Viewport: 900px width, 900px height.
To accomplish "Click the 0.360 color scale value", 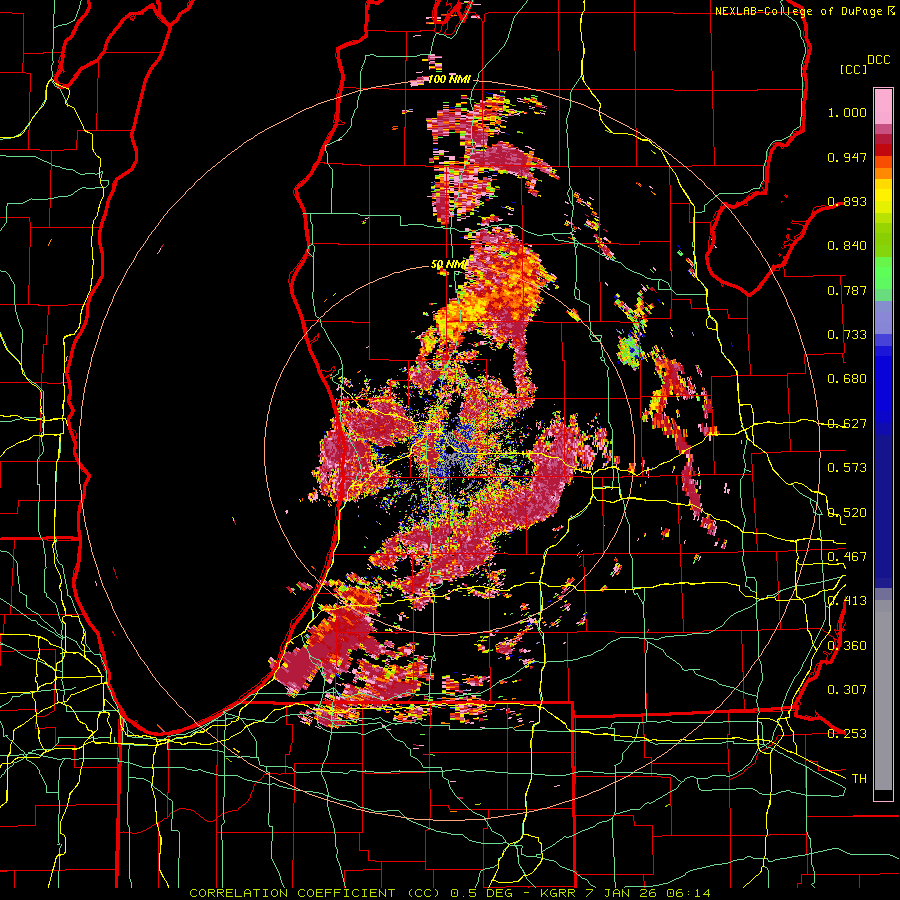I will click(x=847, y=646).
